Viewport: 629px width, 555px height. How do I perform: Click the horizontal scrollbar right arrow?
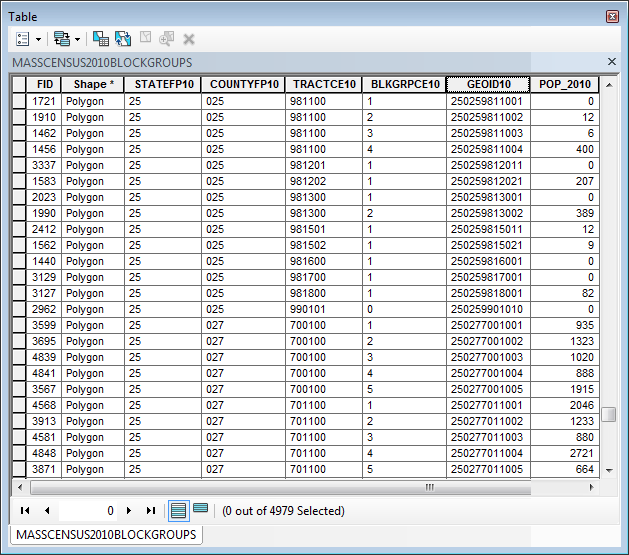pyautogui.click(x=592, y=487)
